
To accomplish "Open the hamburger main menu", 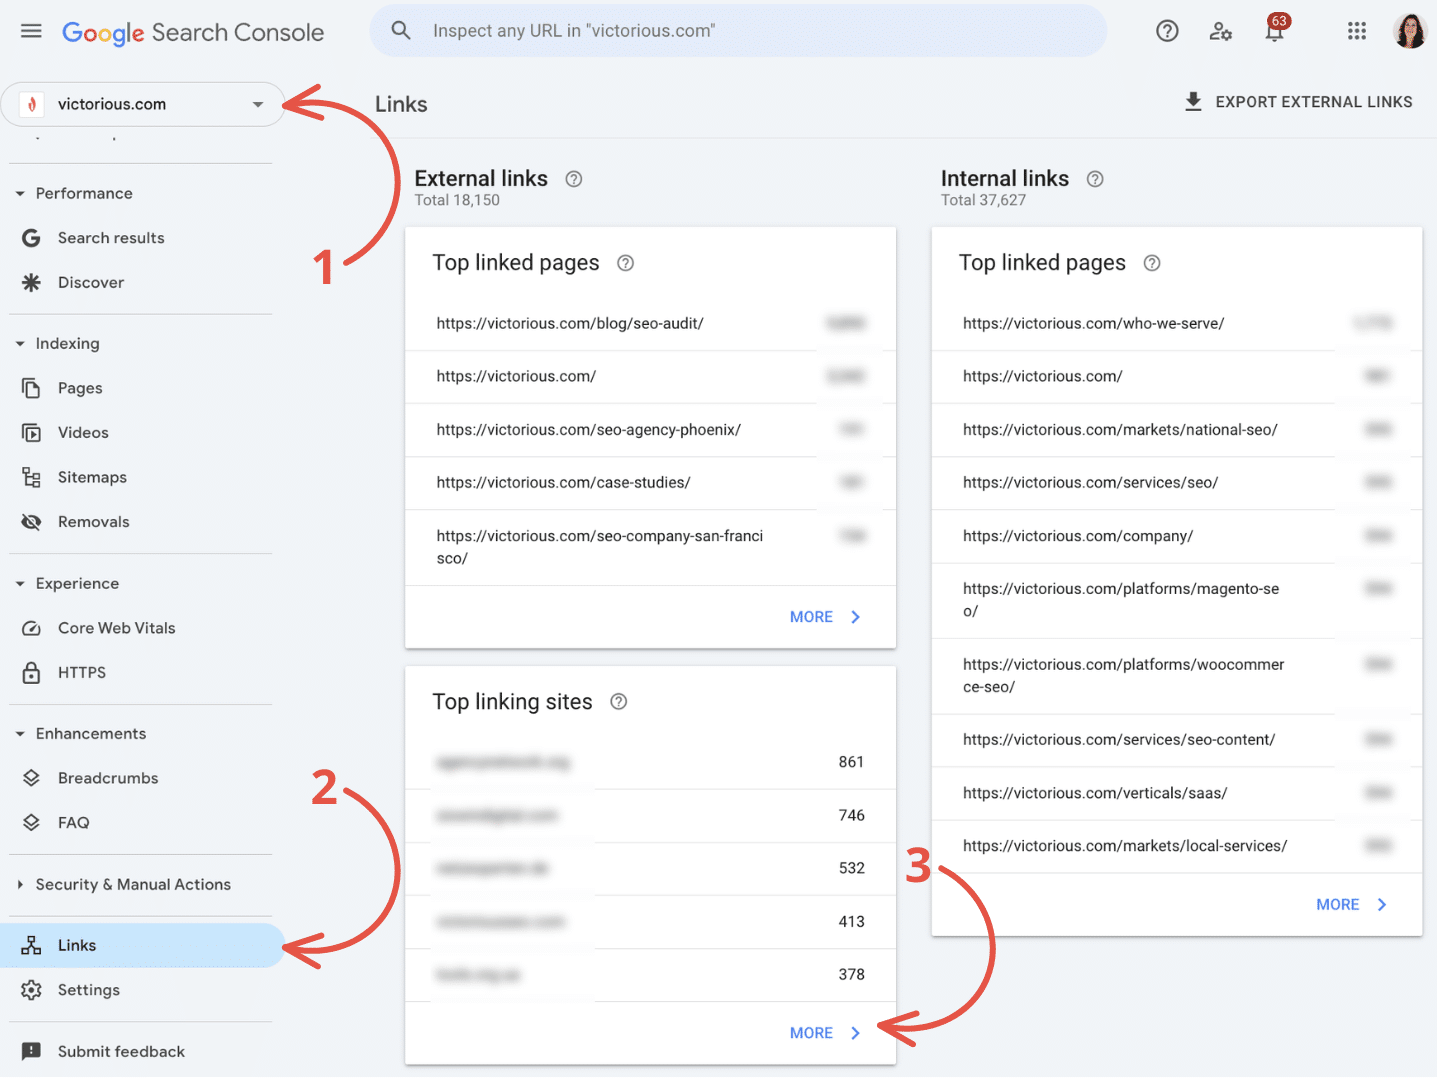I will [31, 31].
